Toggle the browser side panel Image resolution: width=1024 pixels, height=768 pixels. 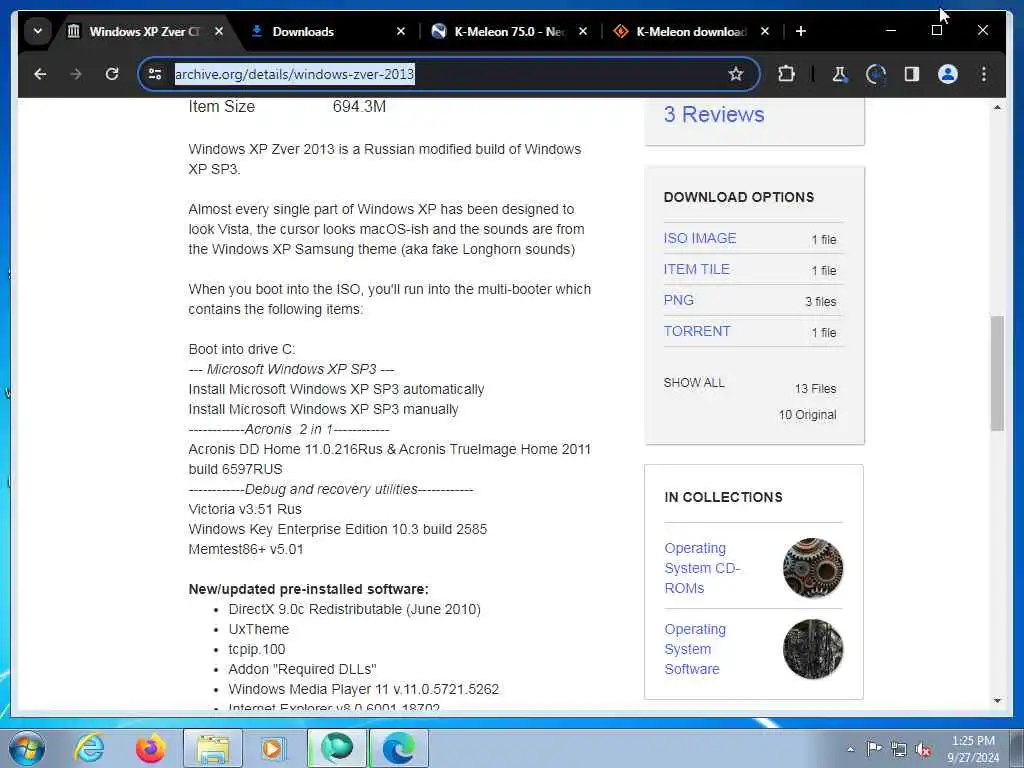tap(912, 74)
